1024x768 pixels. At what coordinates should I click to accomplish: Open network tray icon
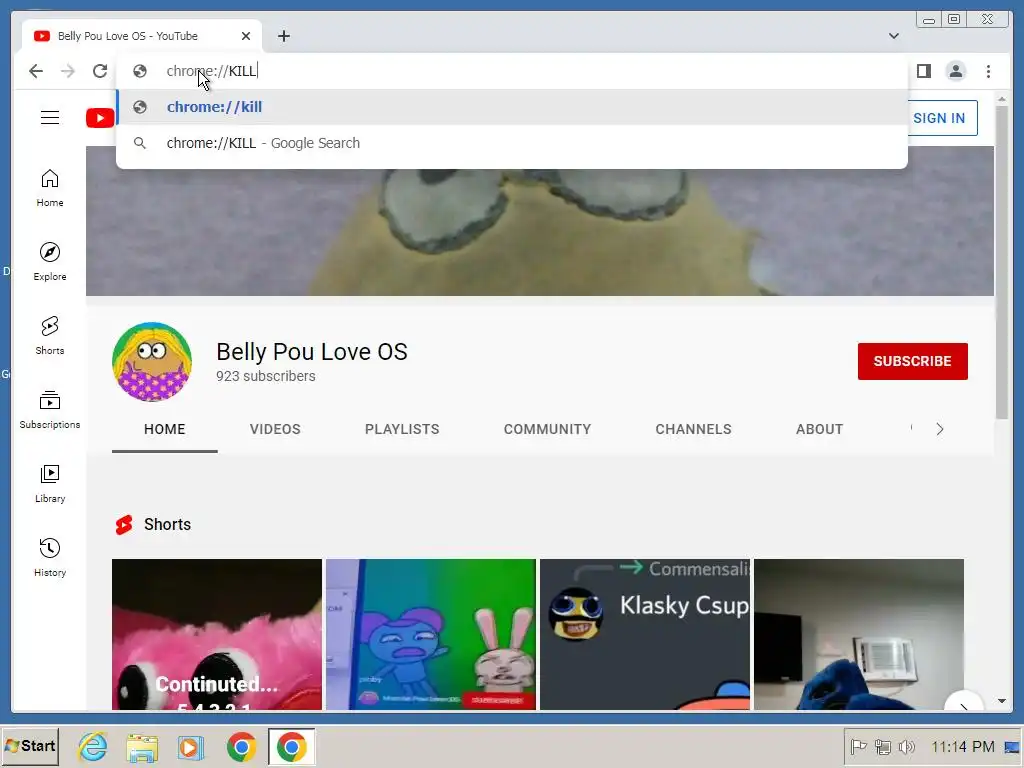pyautogui.click(x=883, y=746)
